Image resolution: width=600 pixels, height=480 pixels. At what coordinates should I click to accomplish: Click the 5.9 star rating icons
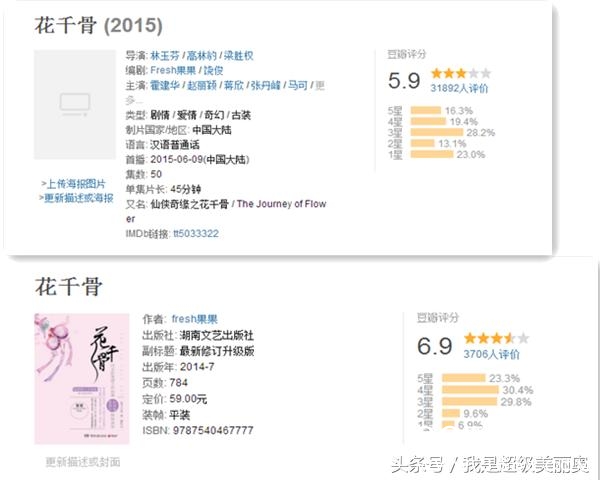pos(460,73)
